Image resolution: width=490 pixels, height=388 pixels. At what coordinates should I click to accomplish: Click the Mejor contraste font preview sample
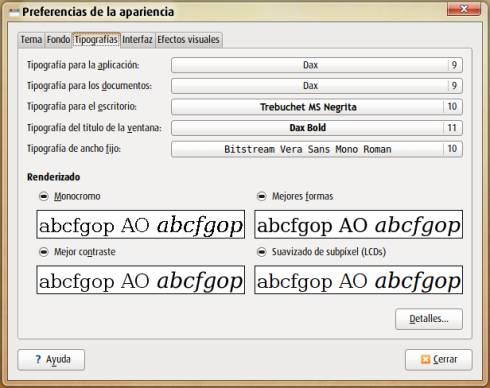141,280
